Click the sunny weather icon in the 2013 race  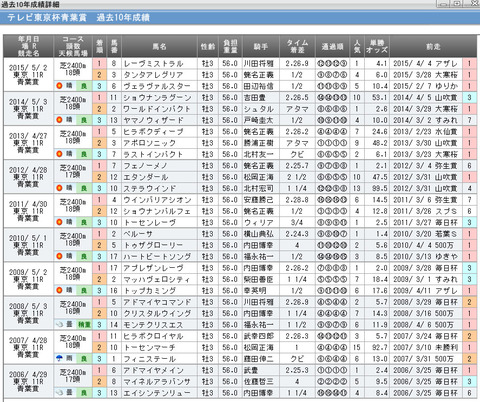coord(59,154)
